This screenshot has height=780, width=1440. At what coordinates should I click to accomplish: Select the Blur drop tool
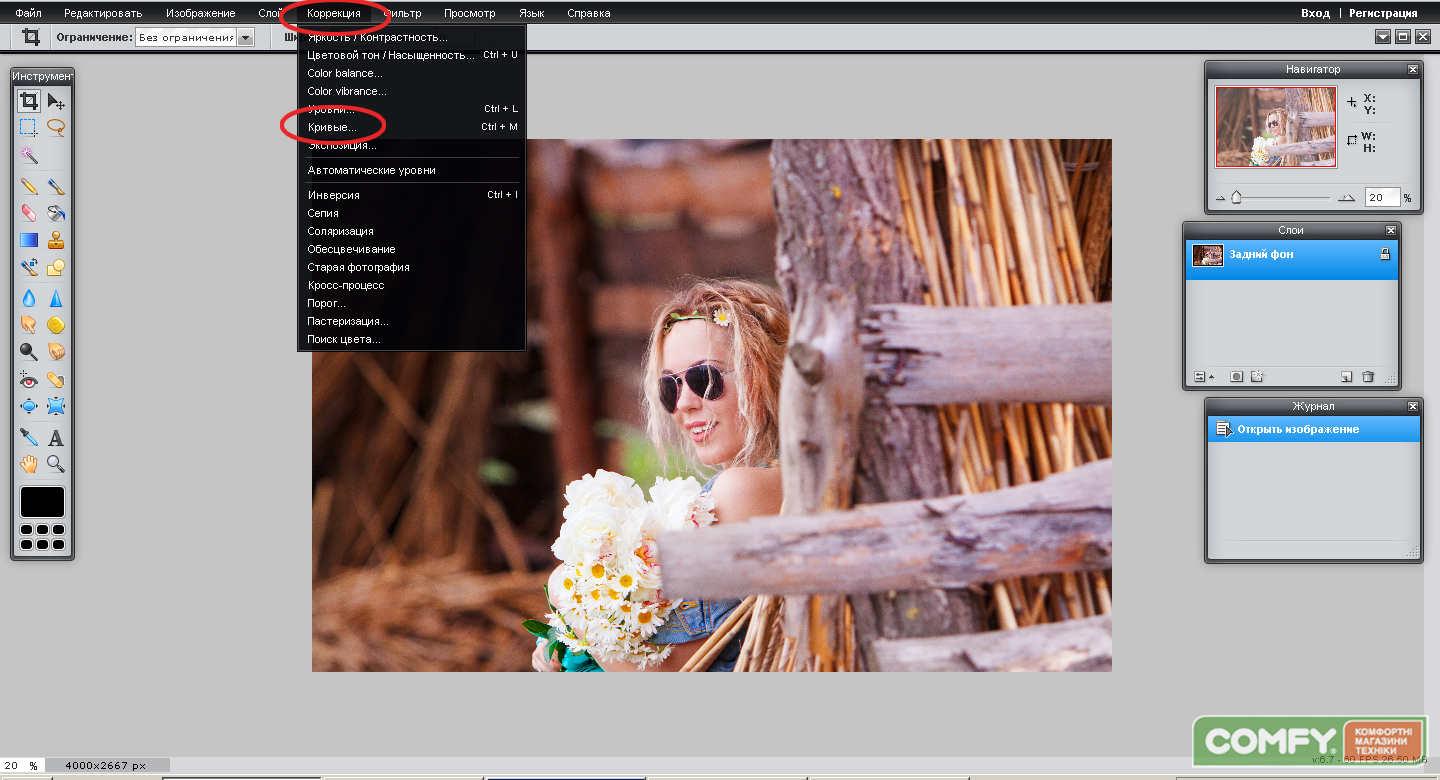tap(29, 298)
